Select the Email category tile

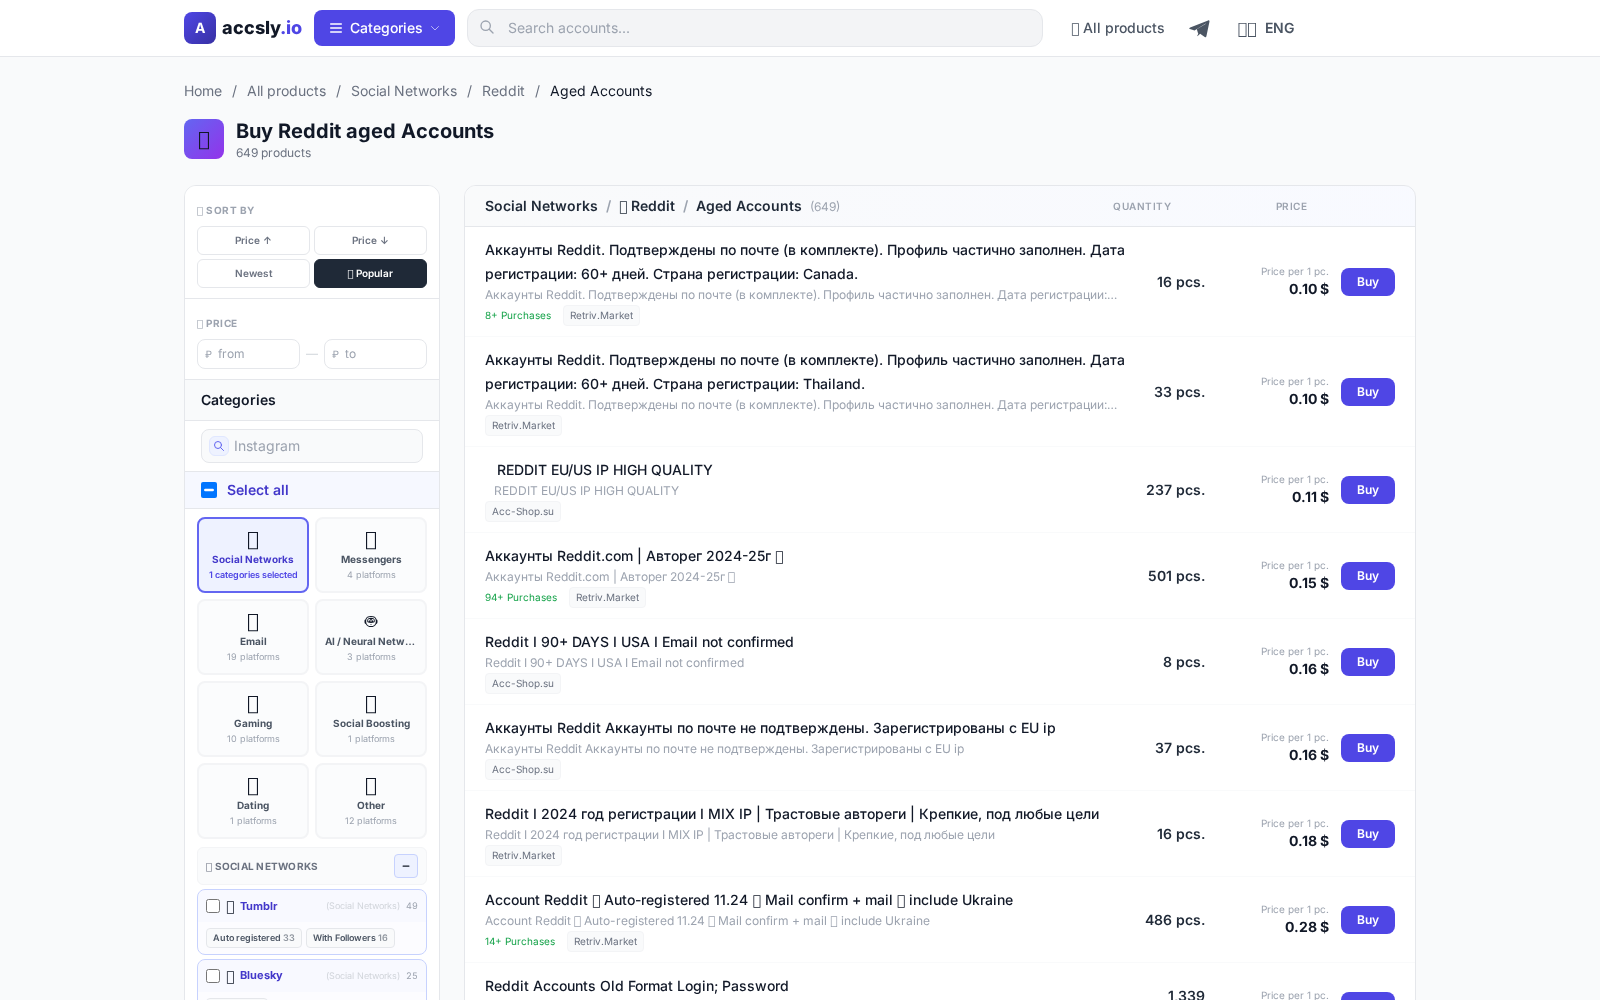(253, 637)
